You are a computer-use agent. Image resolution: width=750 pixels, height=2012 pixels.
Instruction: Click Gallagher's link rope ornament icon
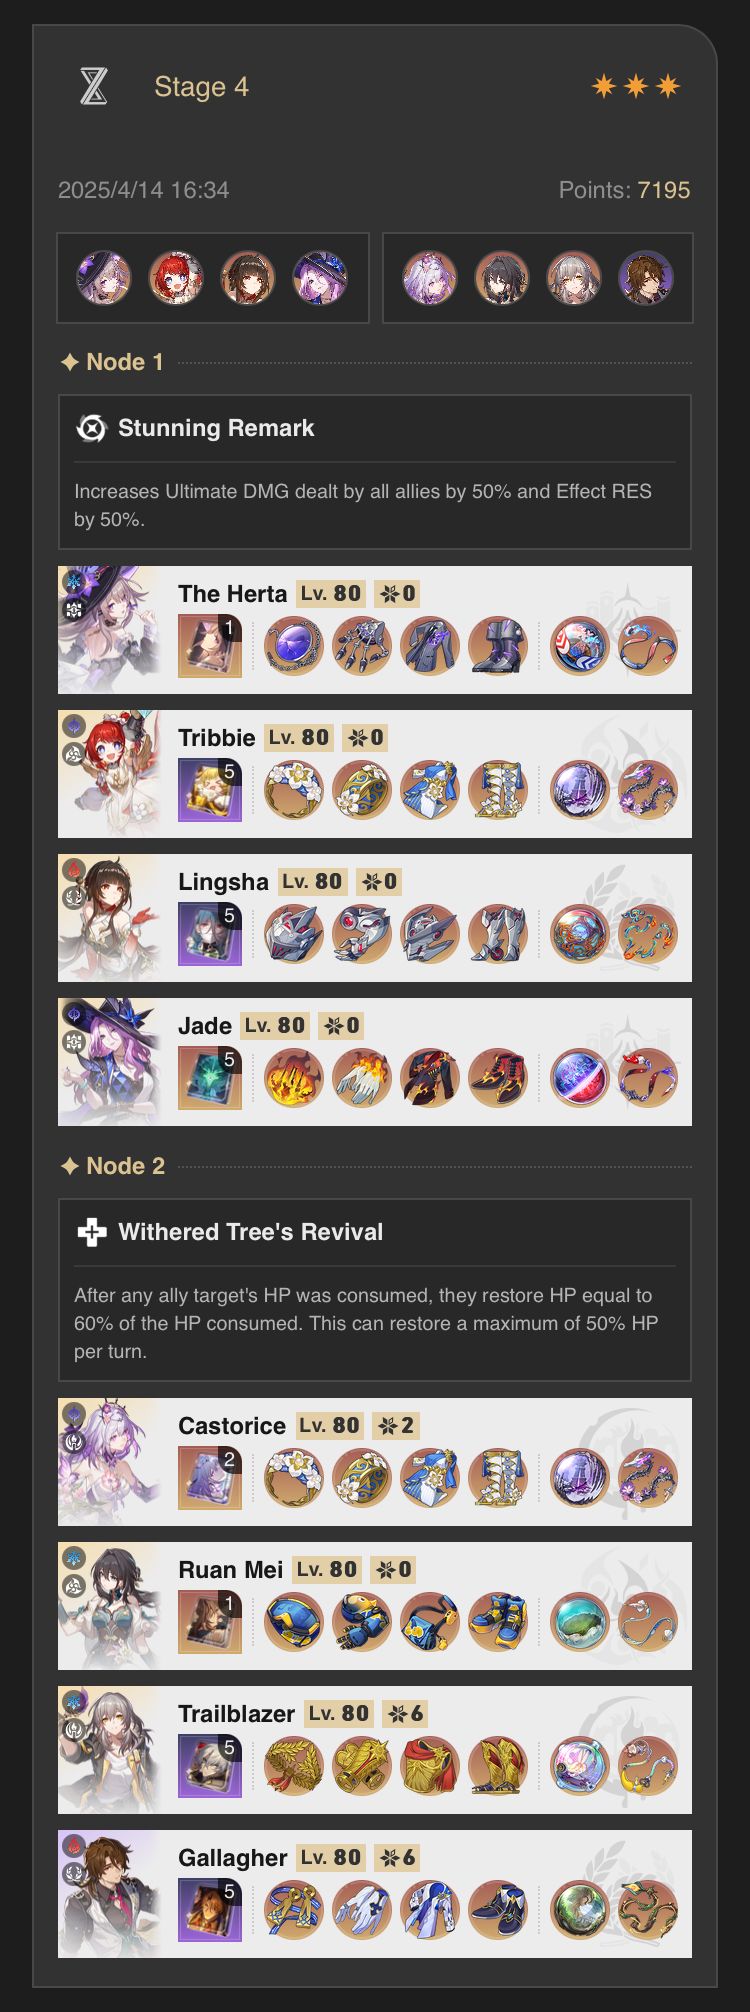(648, 1909)
